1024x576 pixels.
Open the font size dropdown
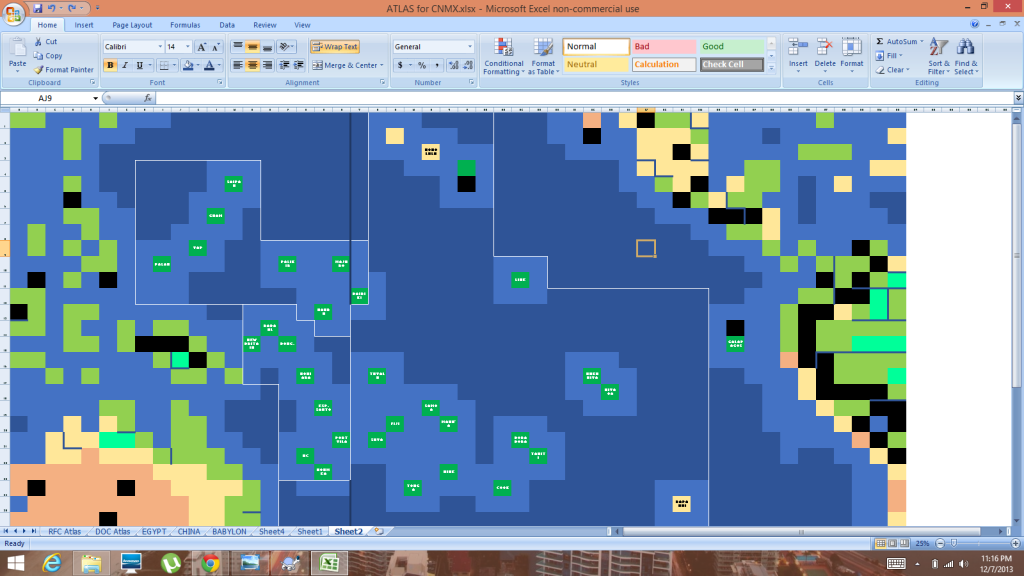[187, 47]
